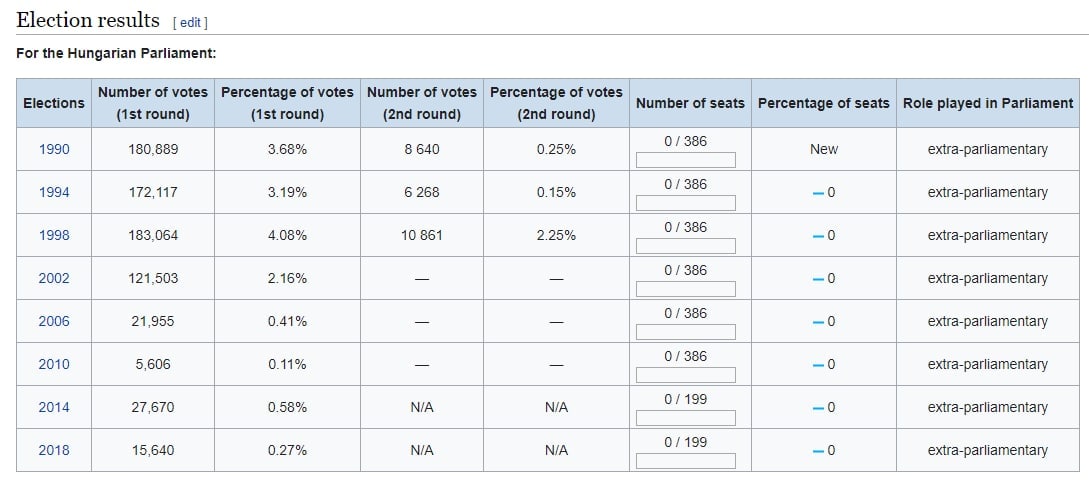Open the 2014 election link
This screenshot has height=480, width=1089.
coord(54,407)
